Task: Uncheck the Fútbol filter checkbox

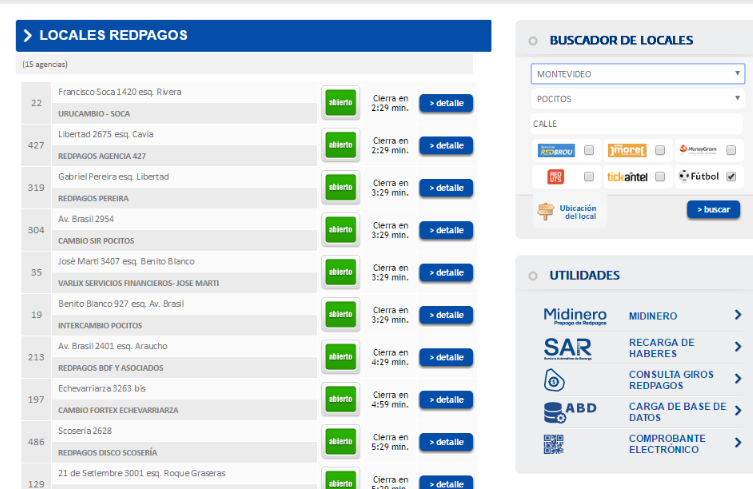Action: 731,177
